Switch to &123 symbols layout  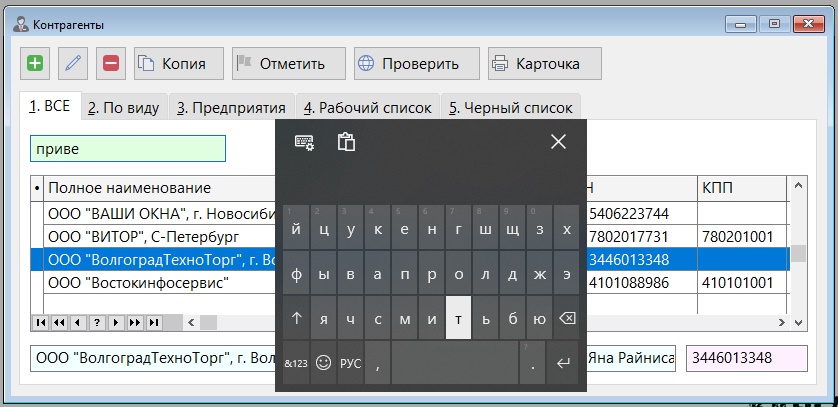296,363
